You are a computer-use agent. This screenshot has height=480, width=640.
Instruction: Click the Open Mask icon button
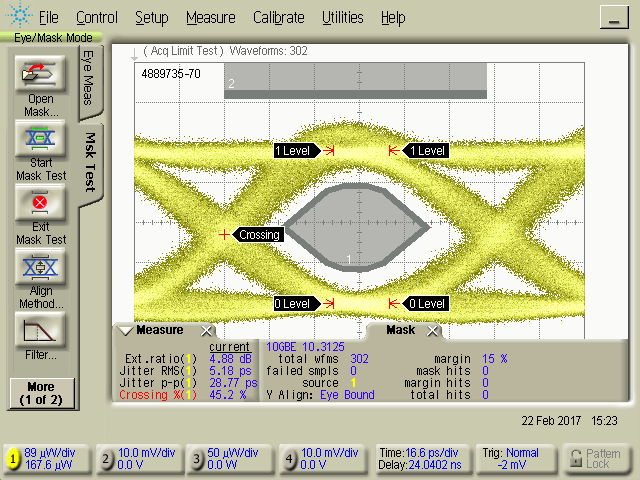[x=40, y=74]
